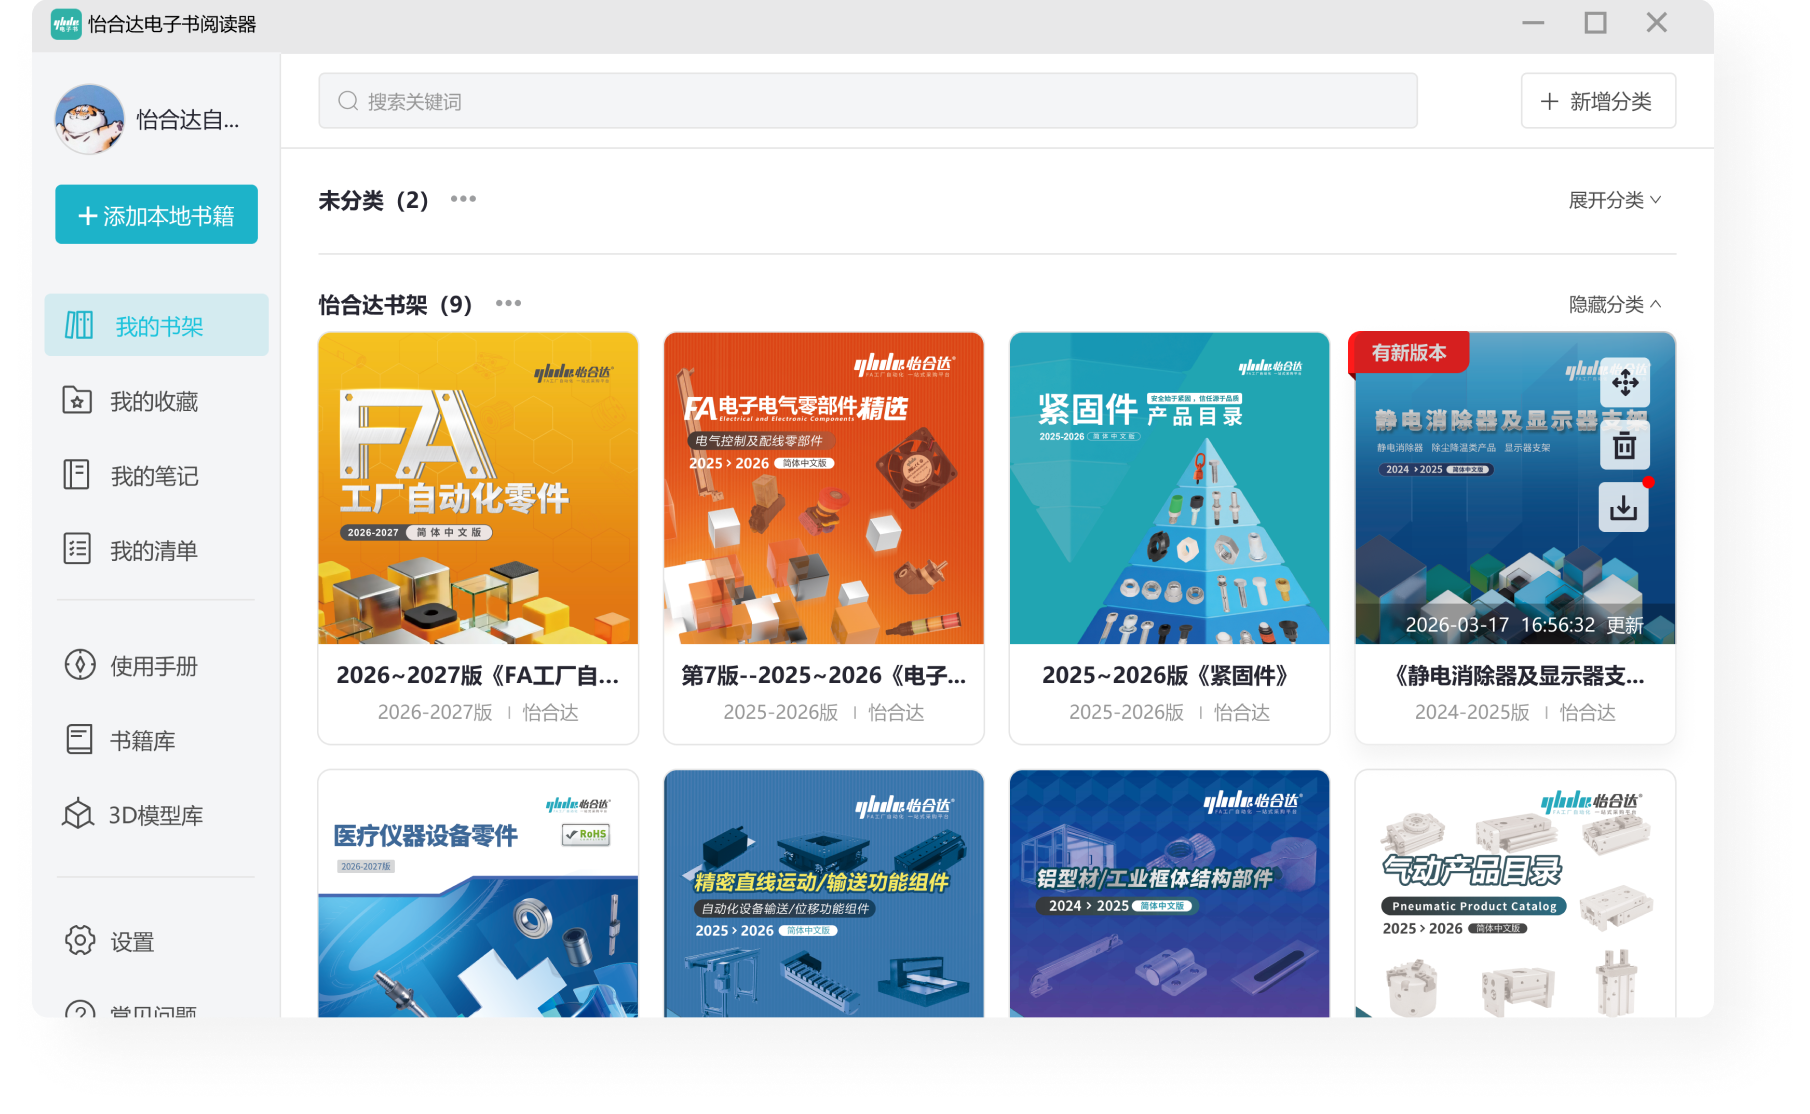This screenshot has height=1114, width=1810.
Task: Click the 使用手册 compass icon
Action: pyautogui.click(x=79, y=665)
